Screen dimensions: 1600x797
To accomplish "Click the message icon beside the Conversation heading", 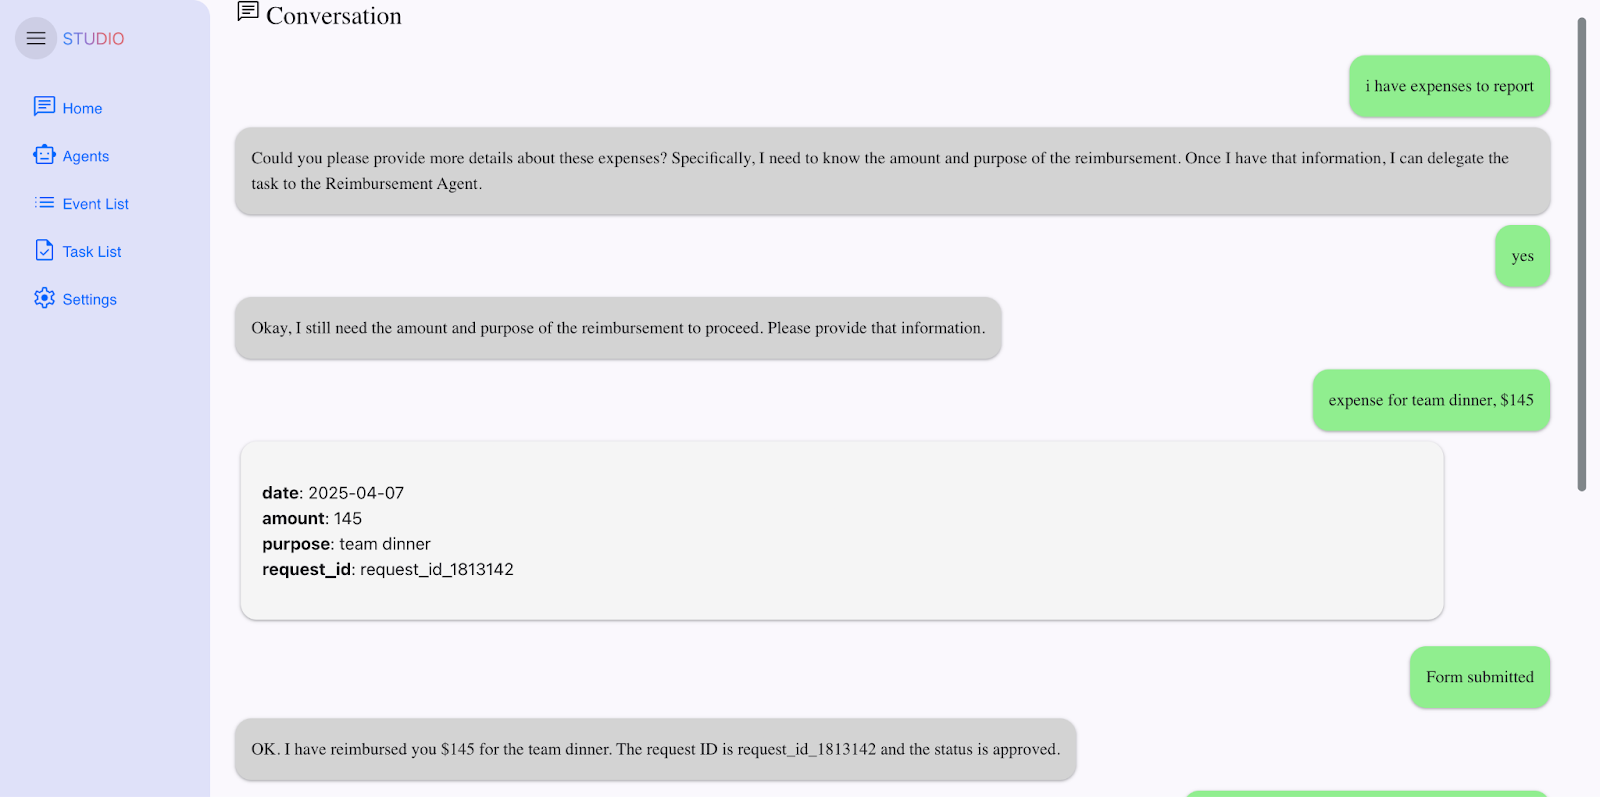I will click(x=248, y=12).
